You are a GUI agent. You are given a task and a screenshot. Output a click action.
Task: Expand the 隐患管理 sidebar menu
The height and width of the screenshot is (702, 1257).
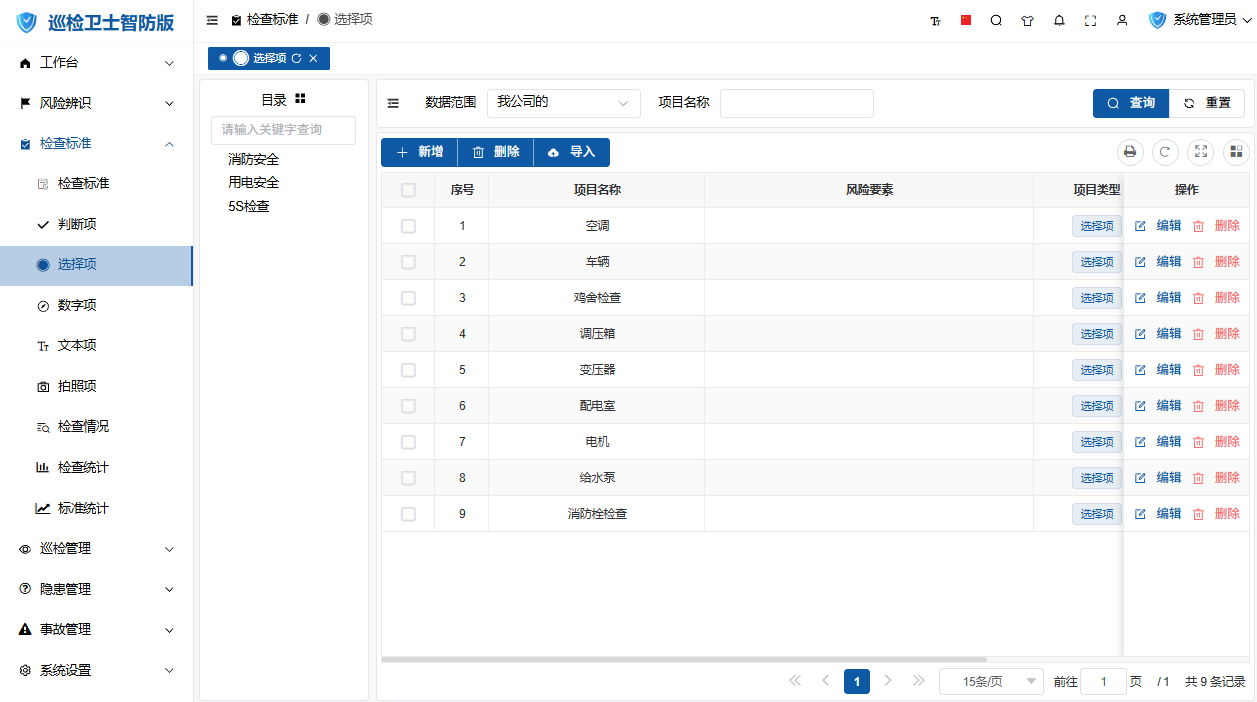(x=96, y=589)
